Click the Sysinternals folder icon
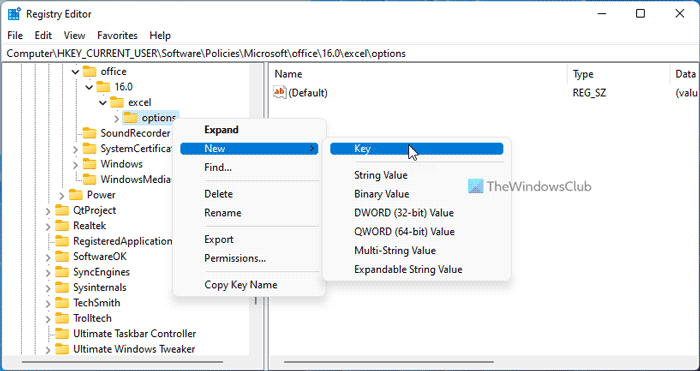 click(x=62, y=288)
